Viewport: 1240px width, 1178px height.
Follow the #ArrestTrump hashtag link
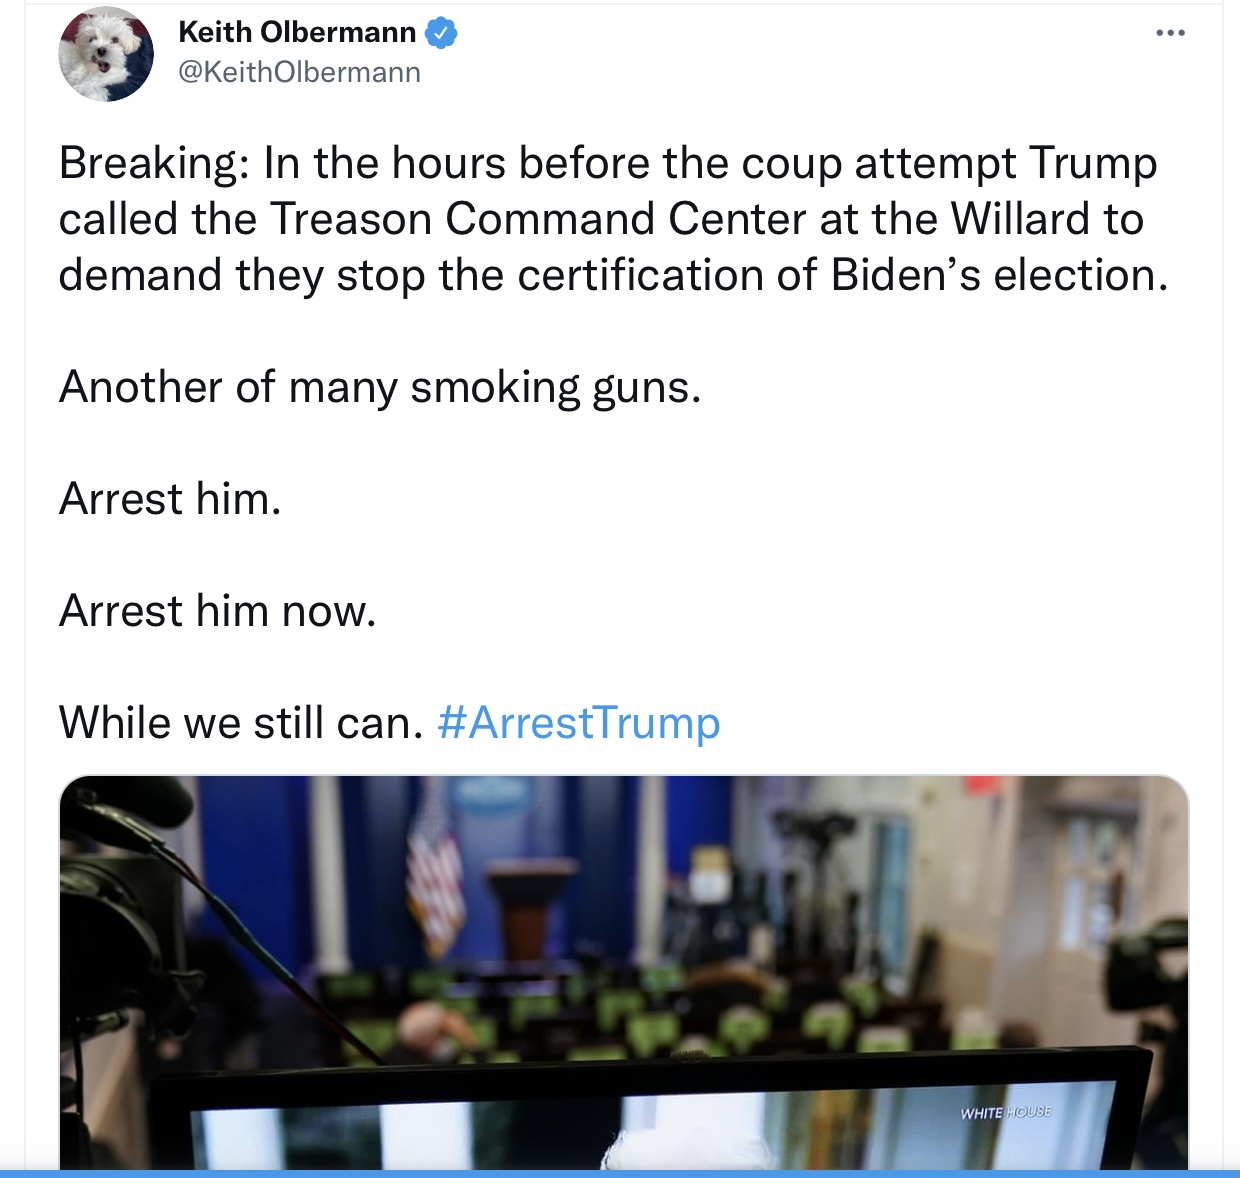(x=579, y=723)
